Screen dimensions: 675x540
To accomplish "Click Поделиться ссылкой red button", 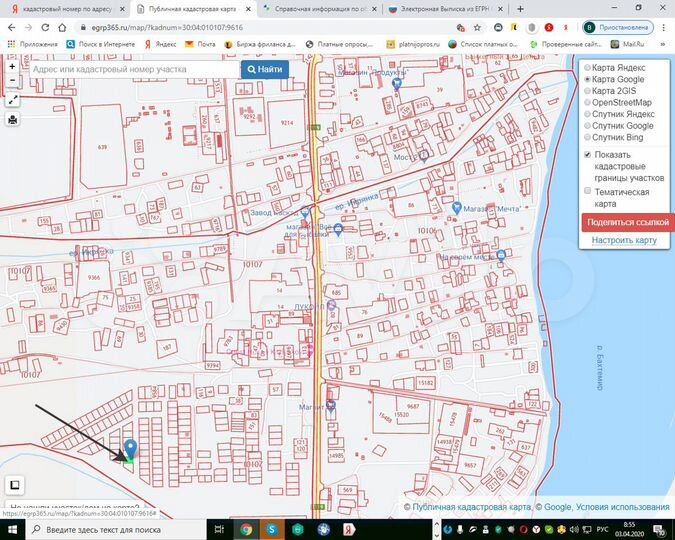I will pyautogui.click(x=627, y=223).
